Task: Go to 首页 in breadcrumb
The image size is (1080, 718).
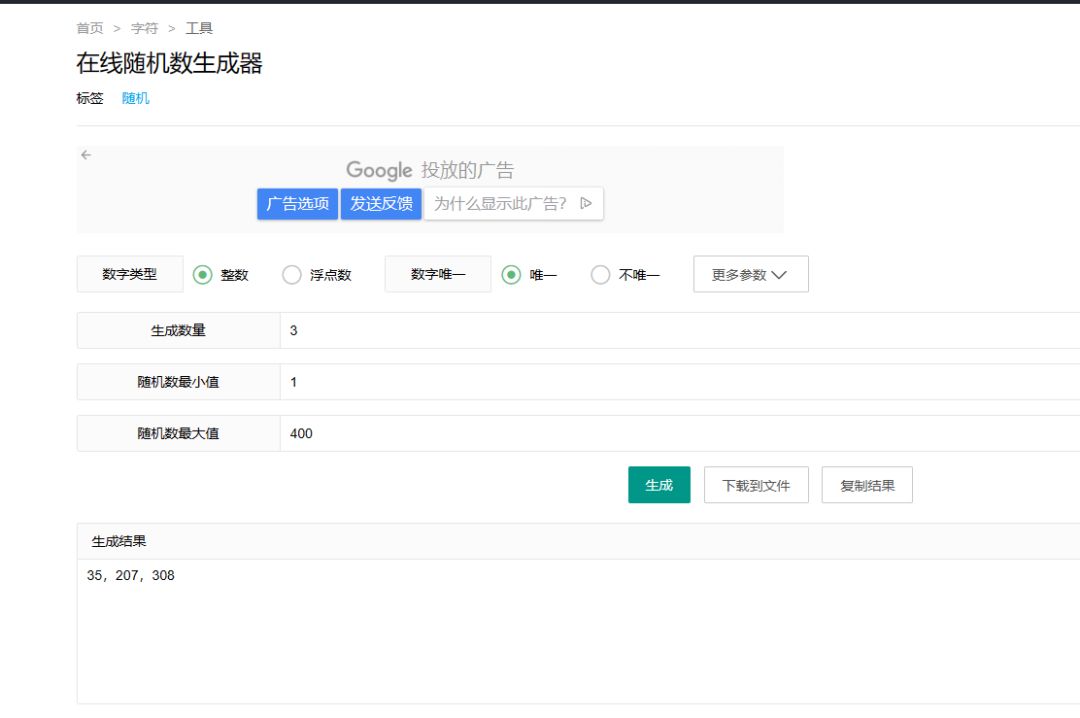Action: tap(90, 28)
